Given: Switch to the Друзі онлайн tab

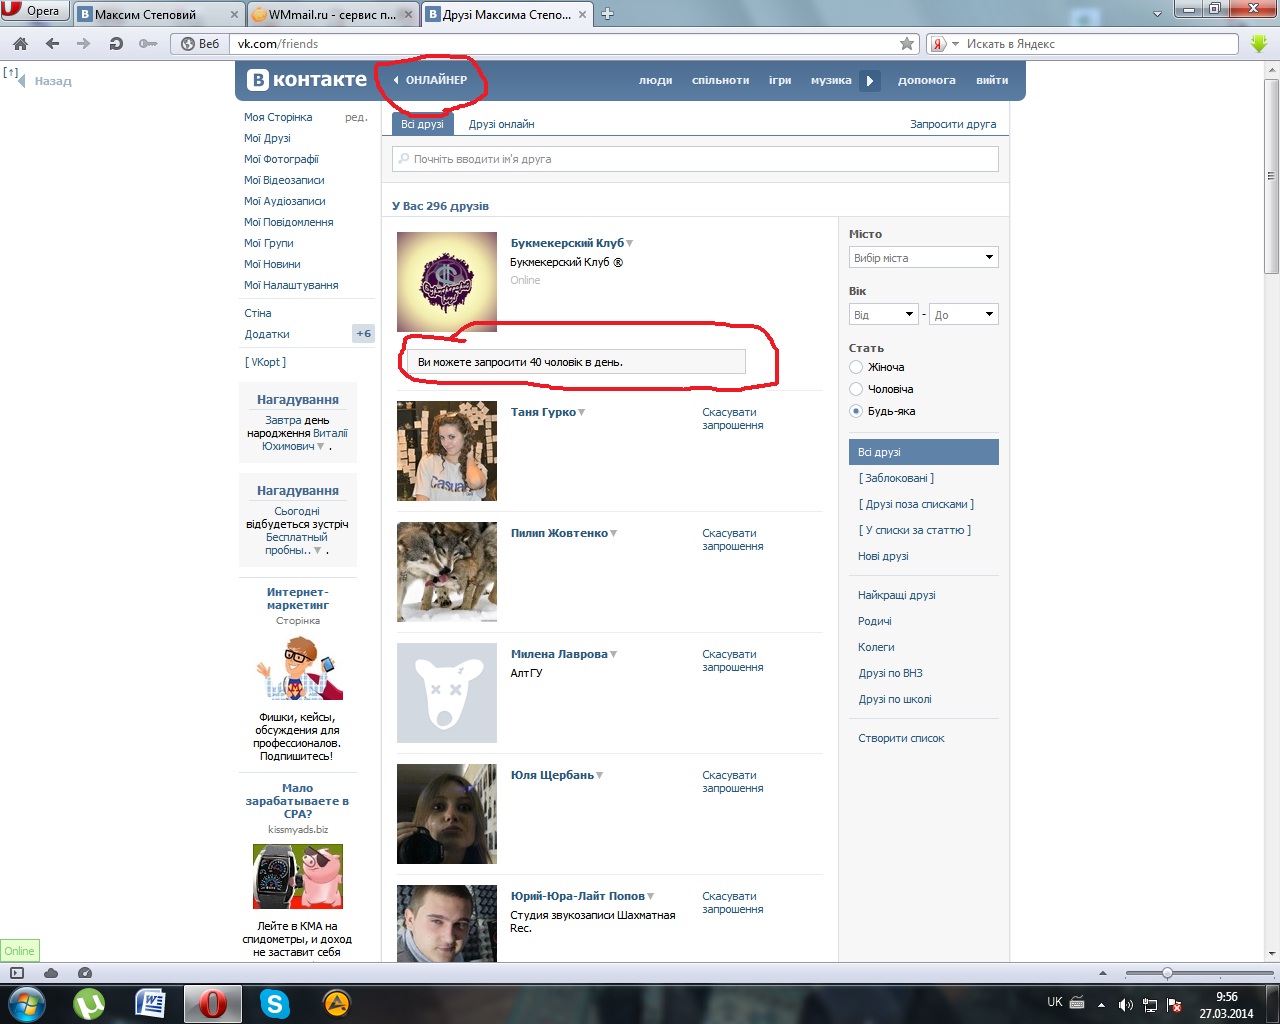Looking at the screenshot, I should click(x=501, y=124).
